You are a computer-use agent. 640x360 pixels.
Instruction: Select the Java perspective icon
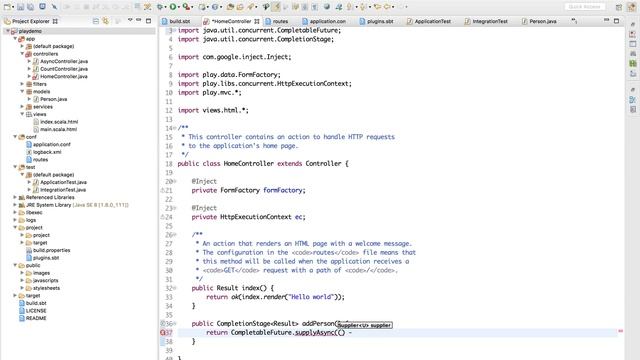[x=632, y=7]
